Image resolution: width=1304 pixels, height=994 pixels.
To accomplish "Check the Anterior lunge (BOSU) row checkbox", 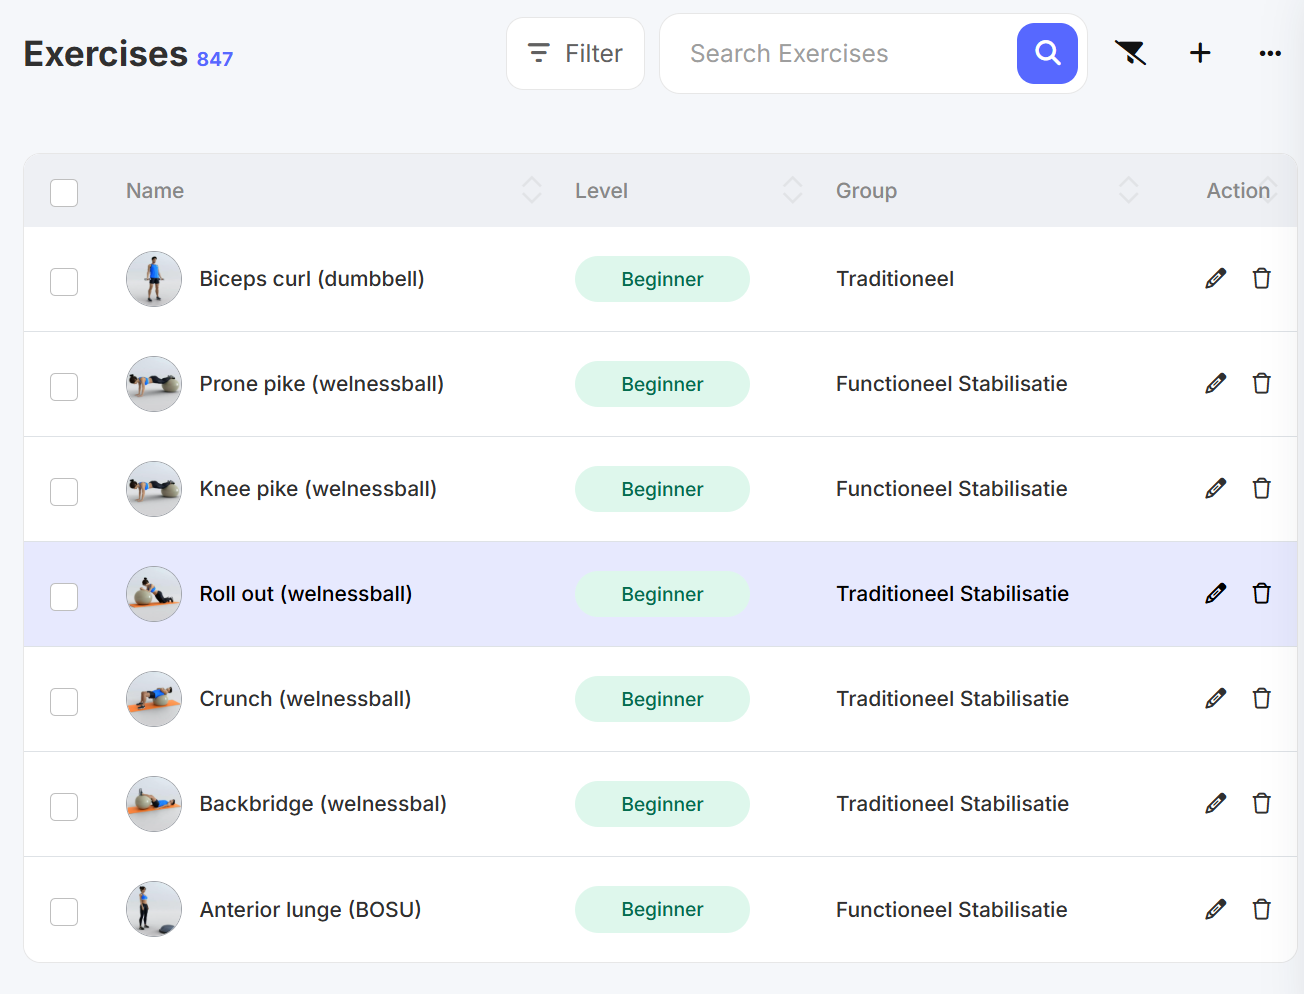I will tap(64, 912).
